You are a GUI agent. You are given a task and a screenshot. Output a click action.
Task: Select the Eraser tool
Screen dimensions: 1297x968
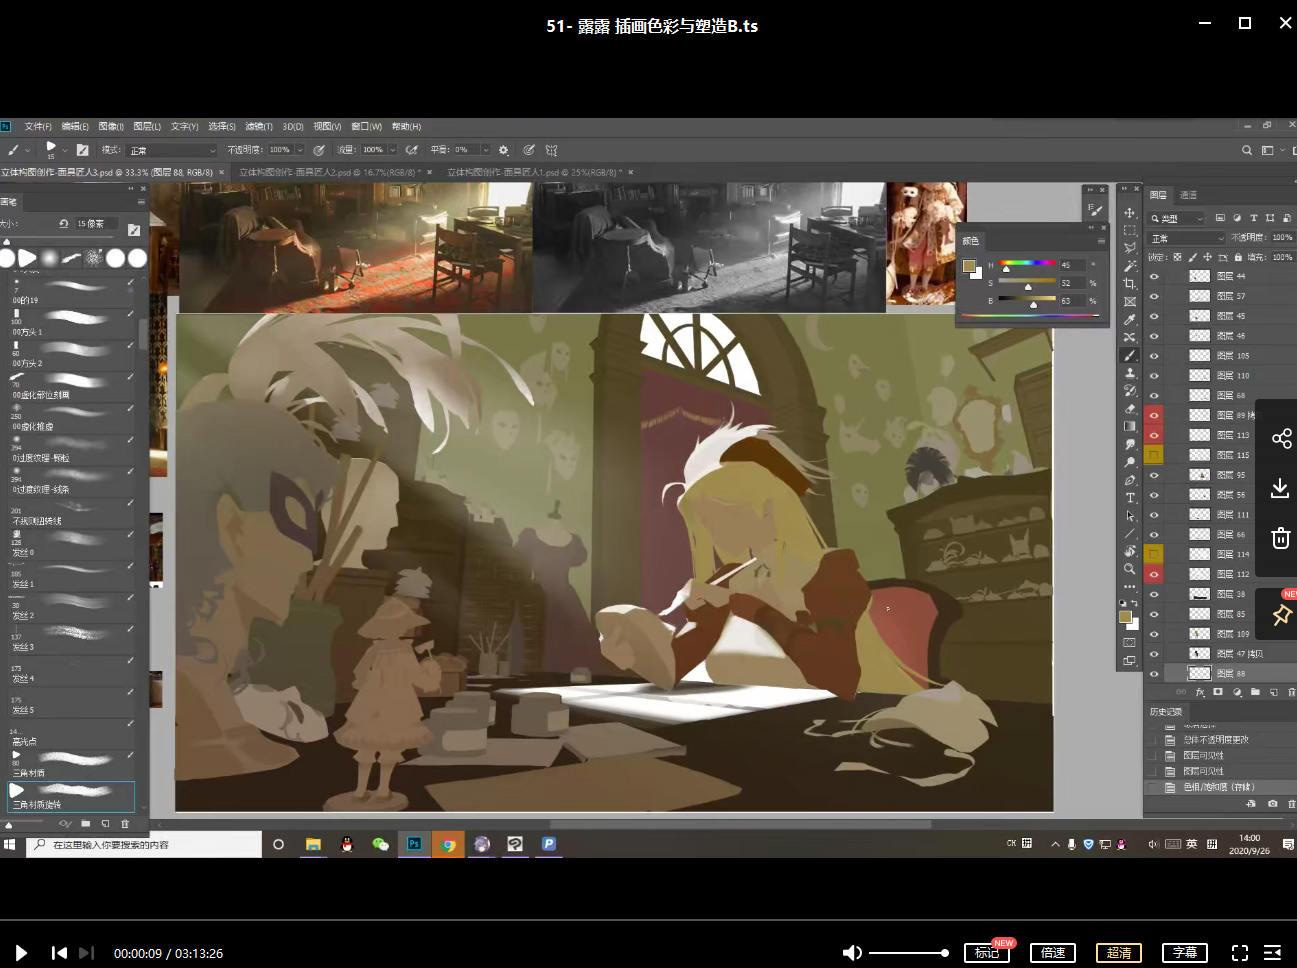1130,408
